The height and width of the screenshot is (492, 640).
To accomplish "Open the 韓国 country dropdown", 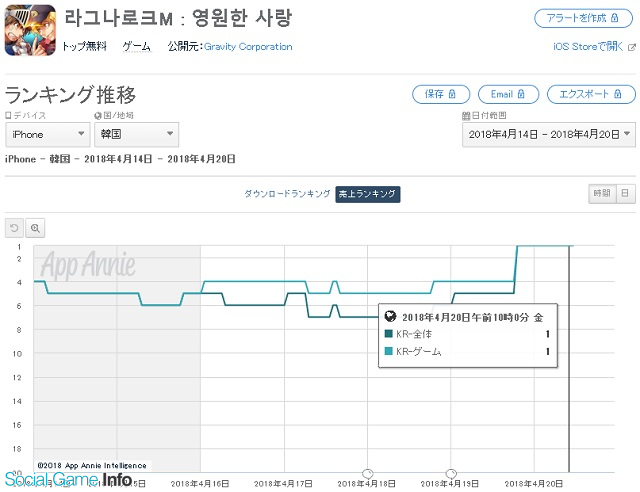I will tap(137, 134).
